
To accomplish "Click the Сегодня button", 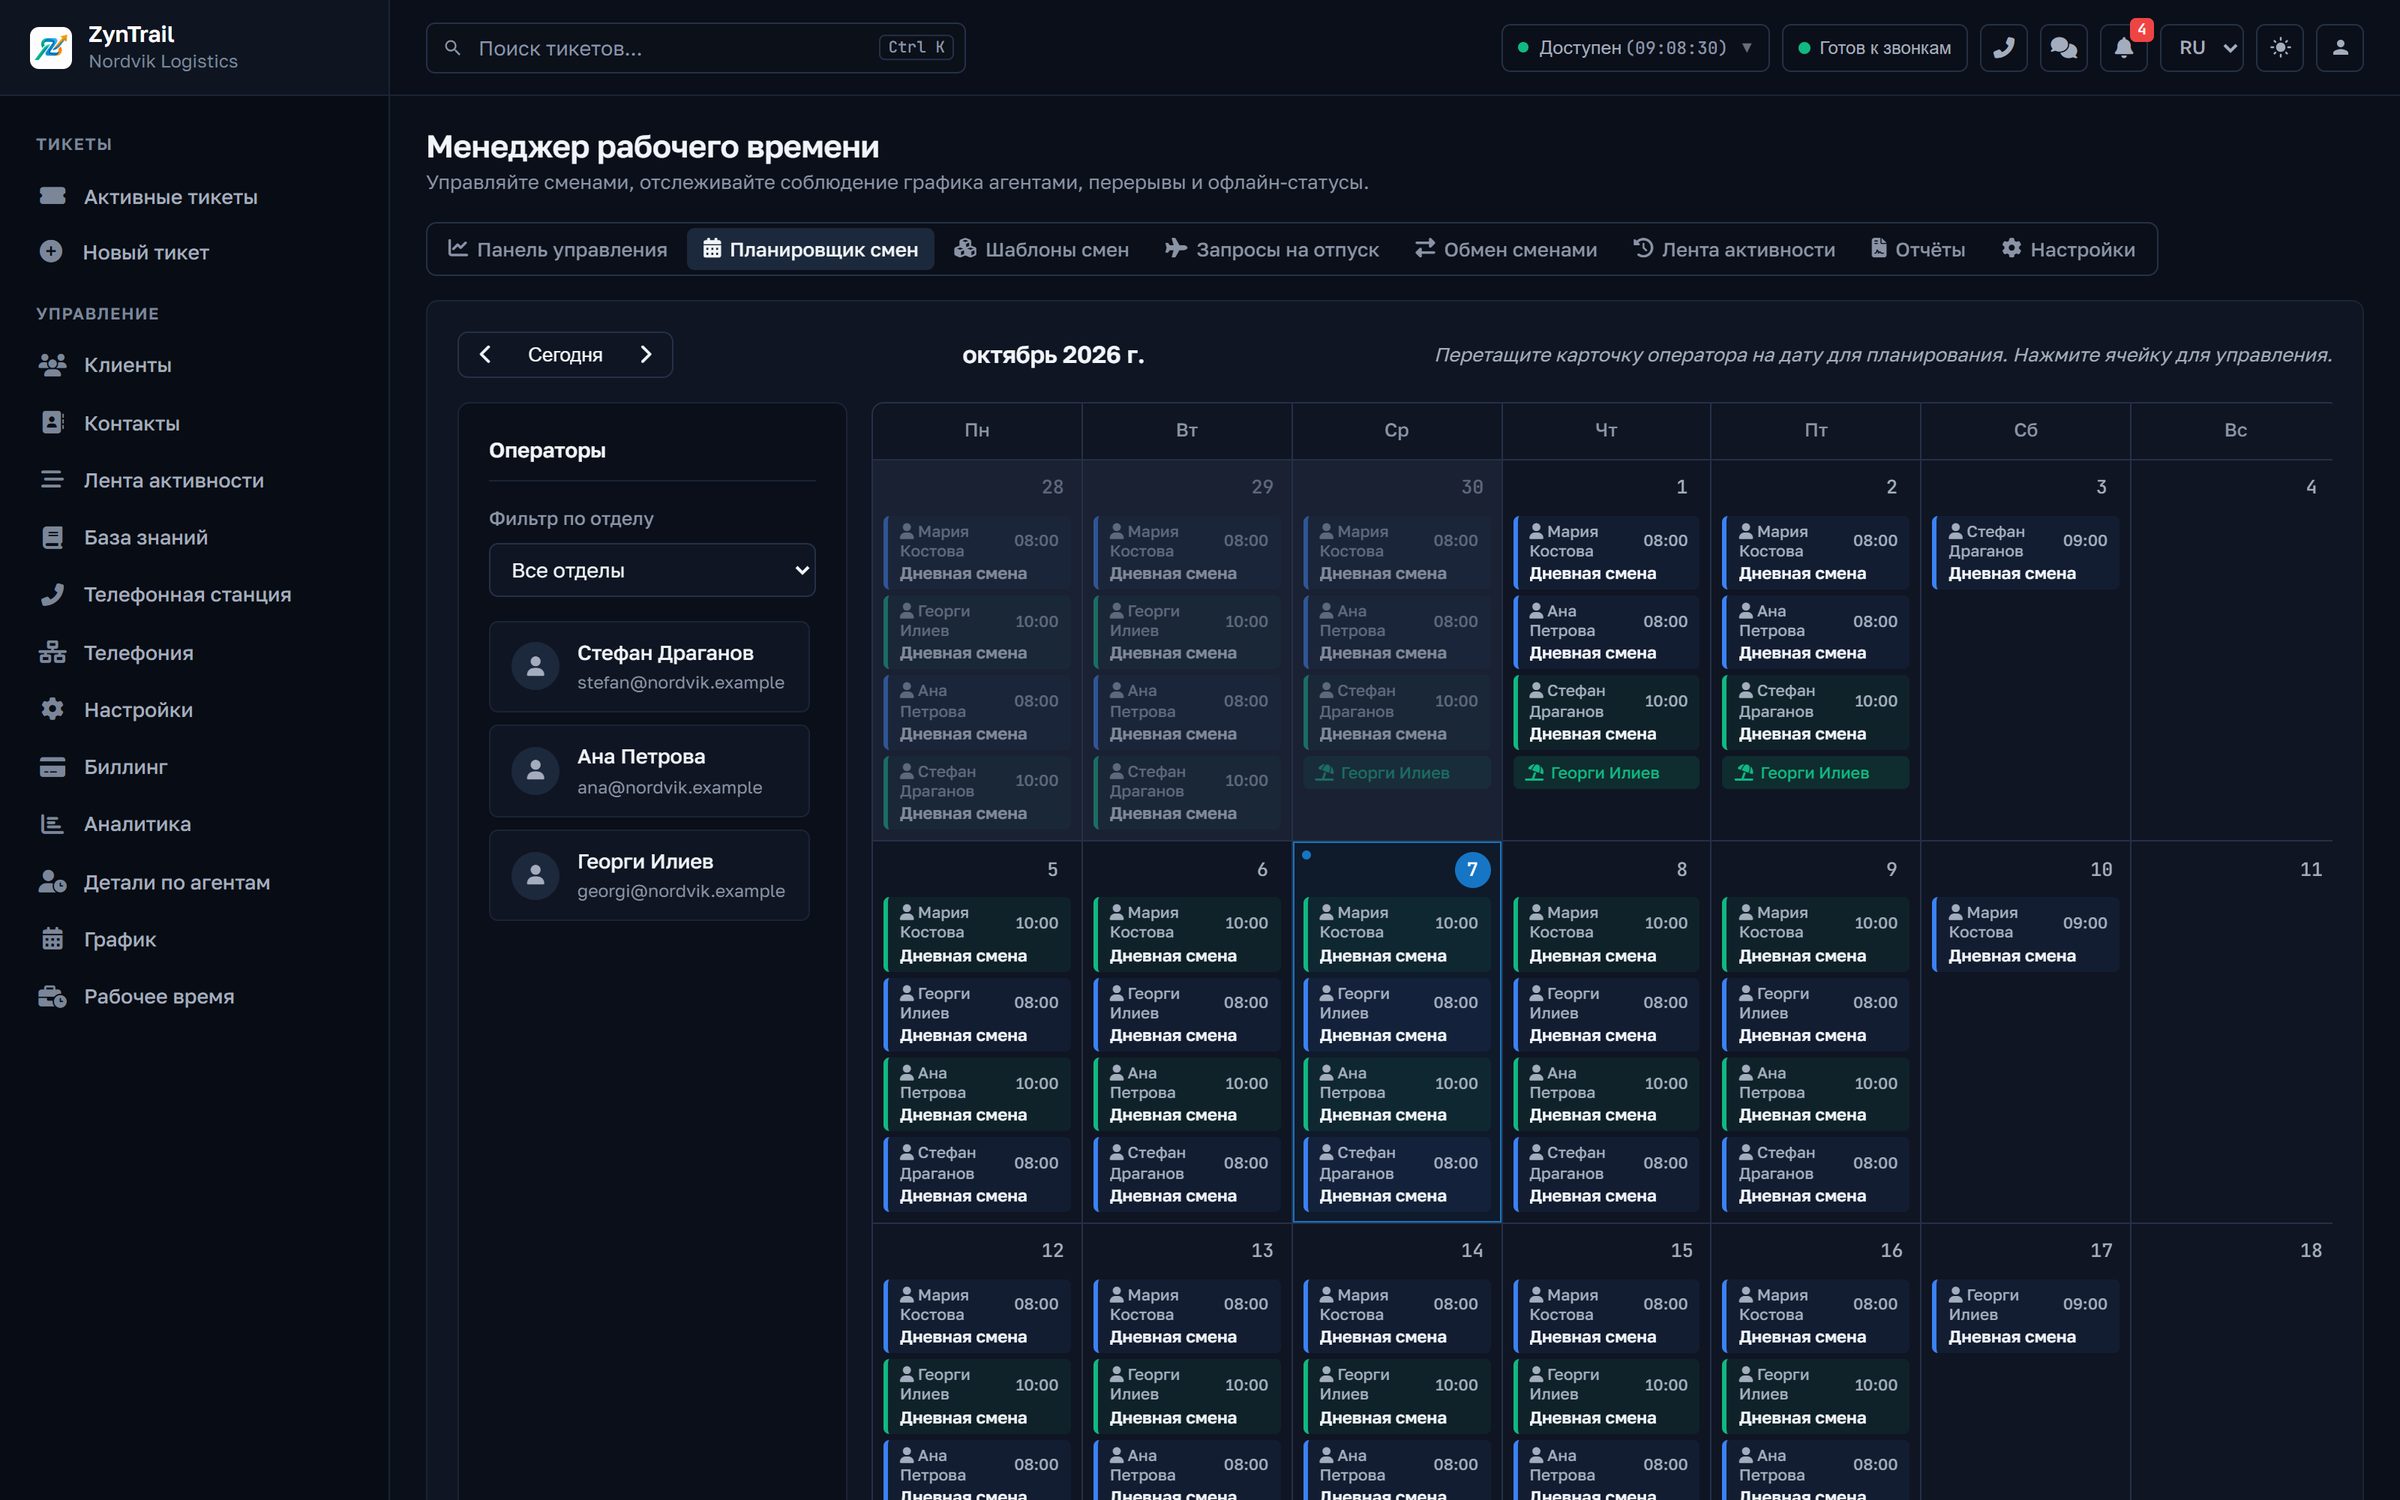I will tap(565, 355).
